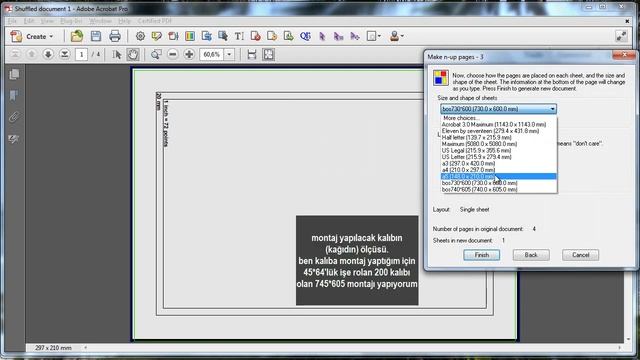Screen dimensions: 640x360
Task: Click the fit width scrolling icon
Action: 252,54
